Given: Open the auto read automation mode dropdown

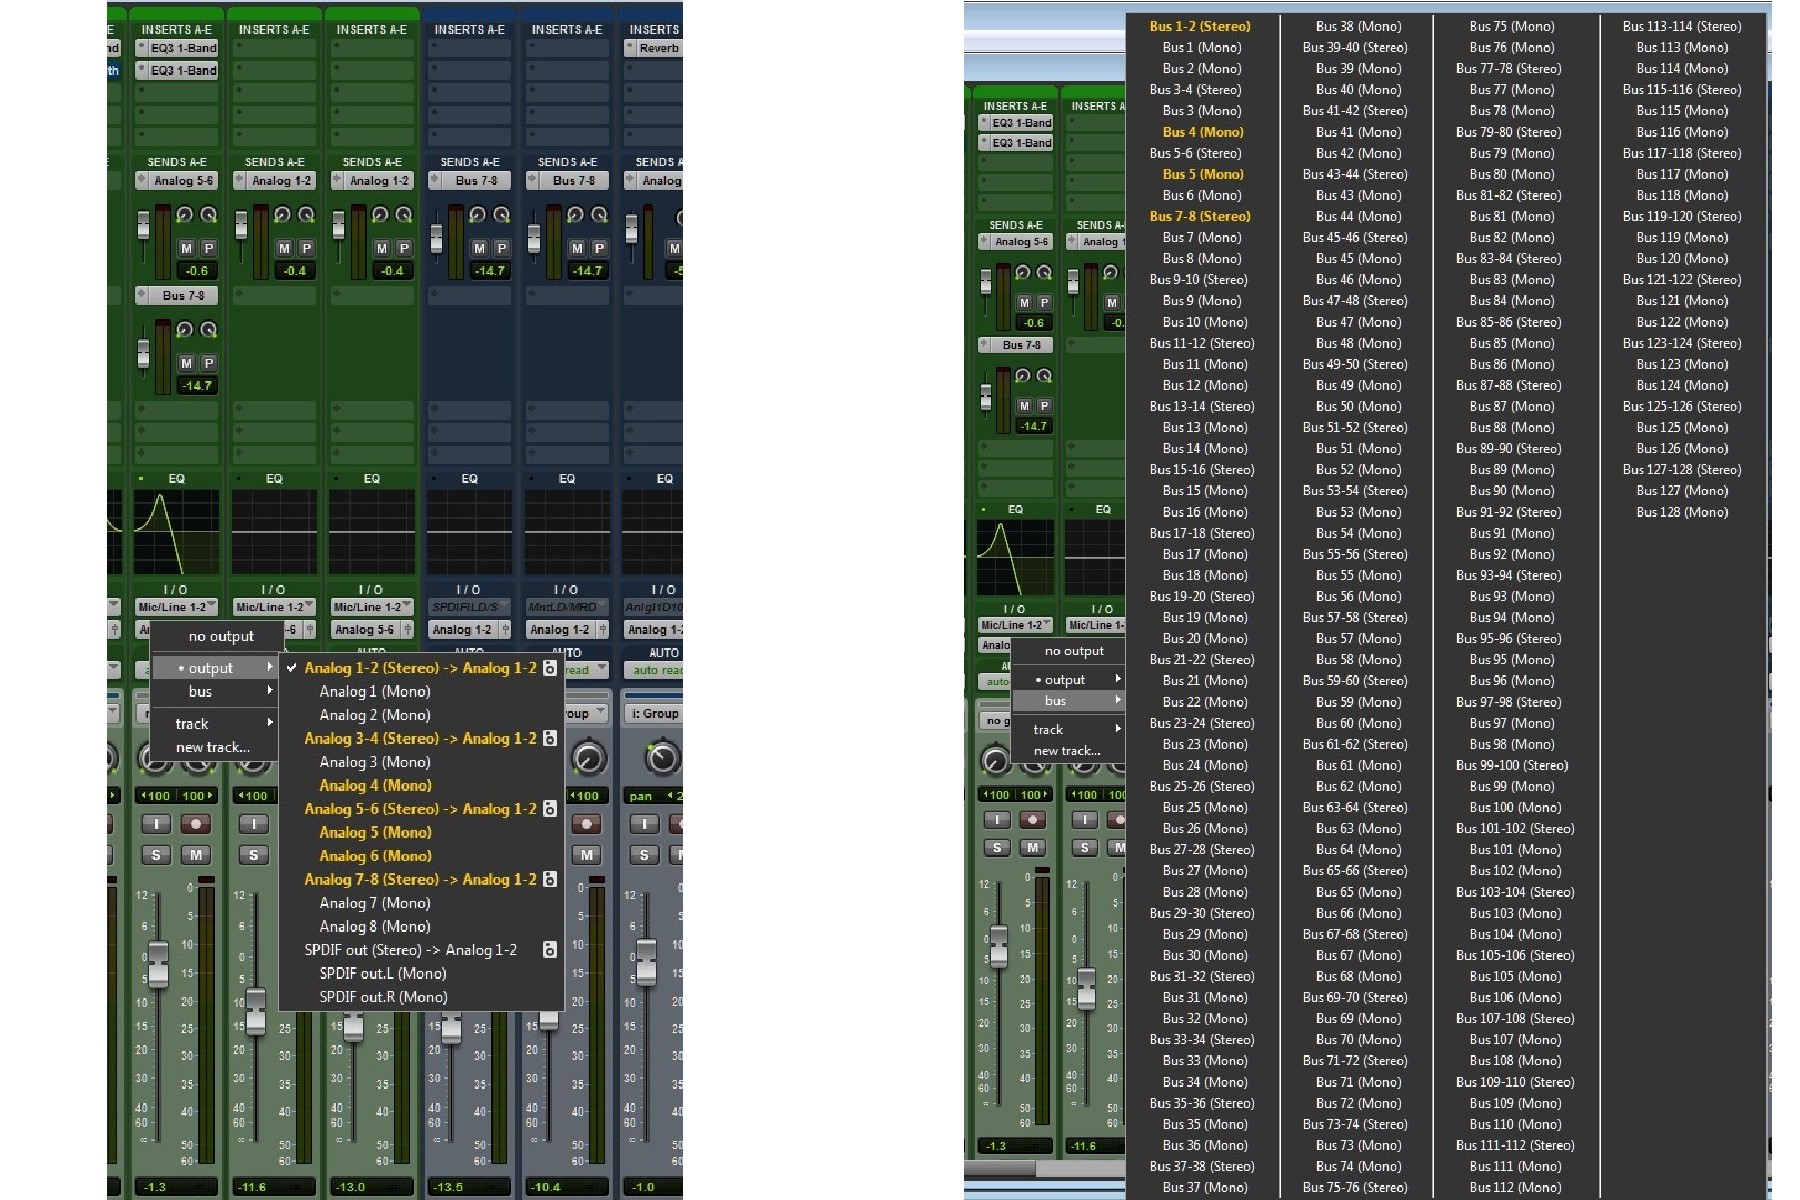Looking at the screenshot, I should pos(652,670).
